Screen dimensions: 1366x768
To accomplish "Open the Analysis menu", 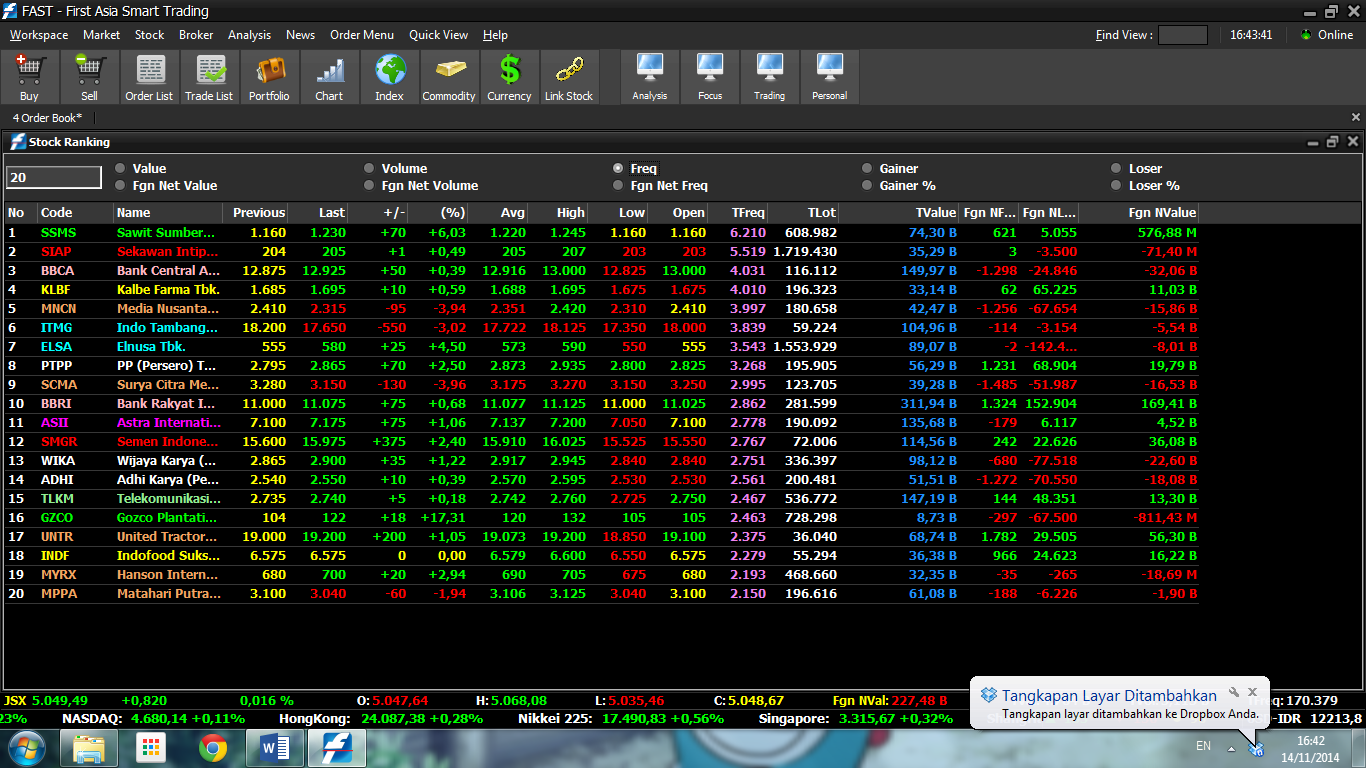I will click(x=249, y=35).
